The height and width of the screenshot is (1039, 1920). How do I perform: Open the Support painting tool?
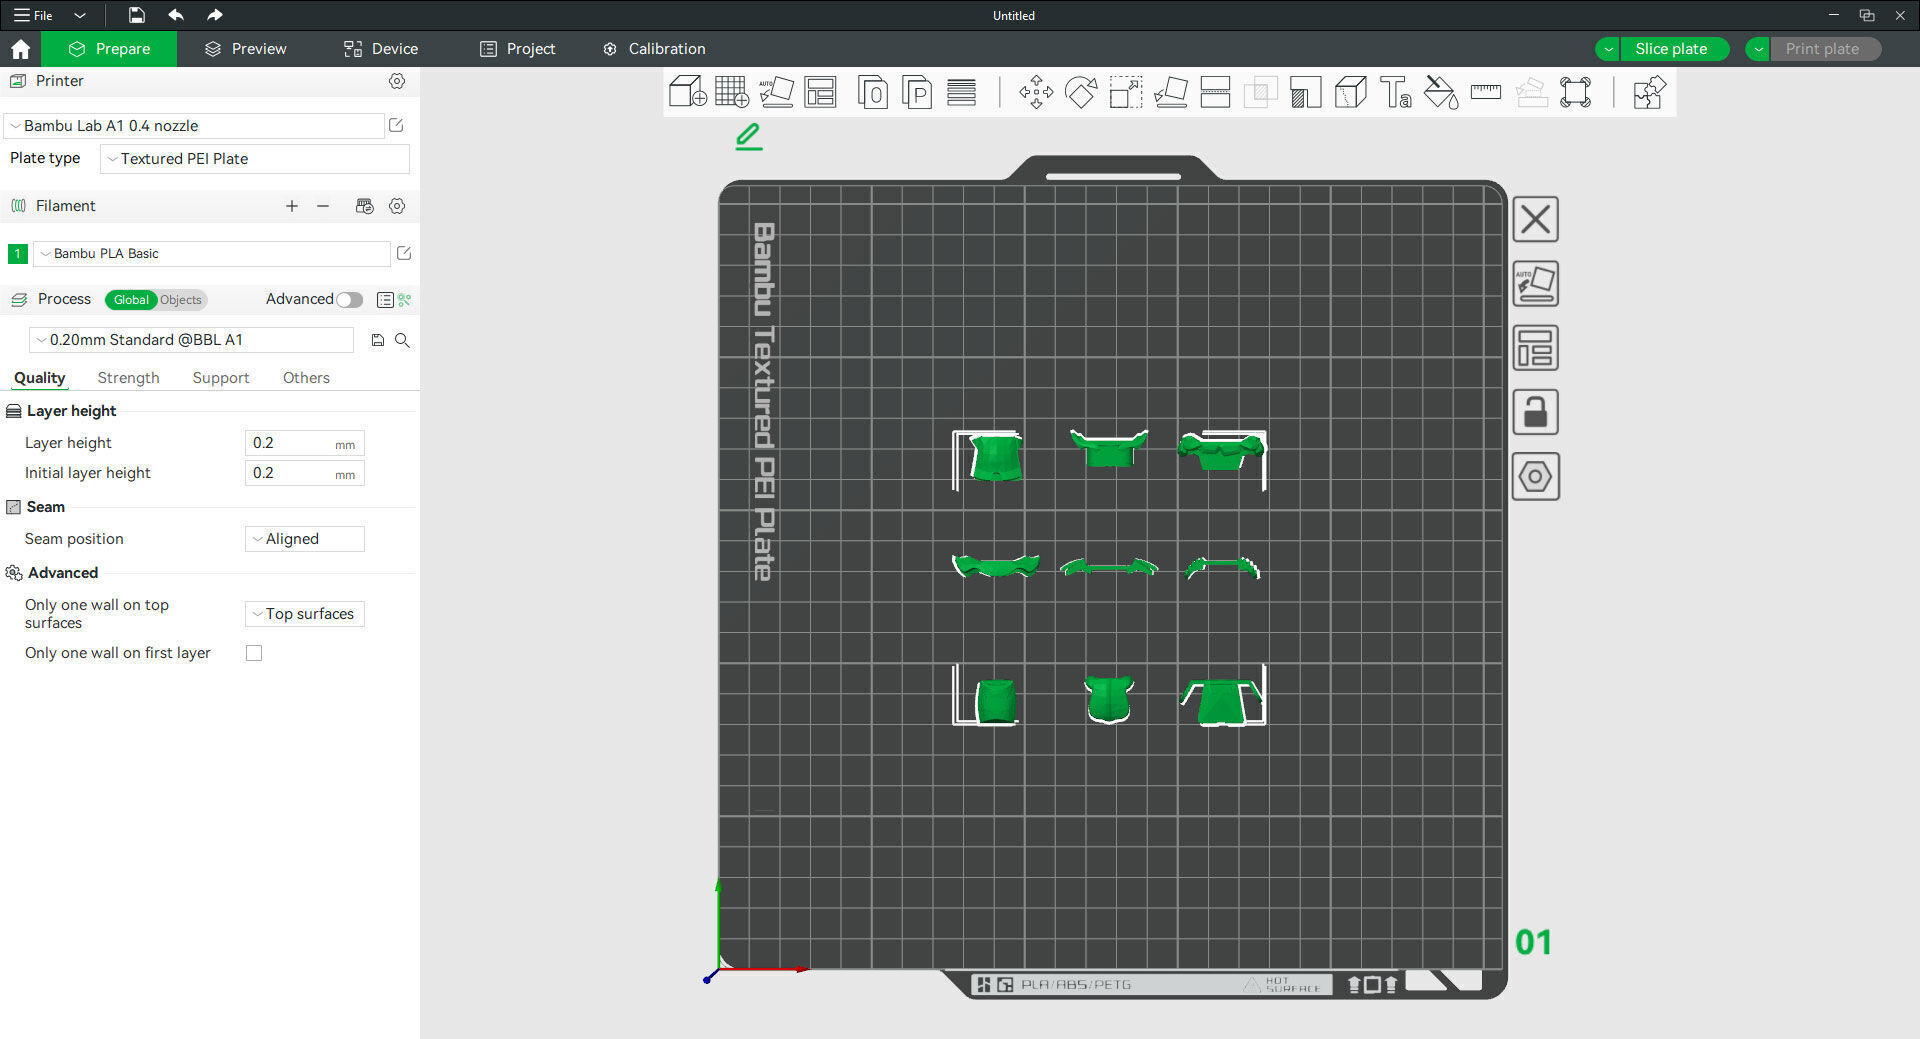(1306, 92)
